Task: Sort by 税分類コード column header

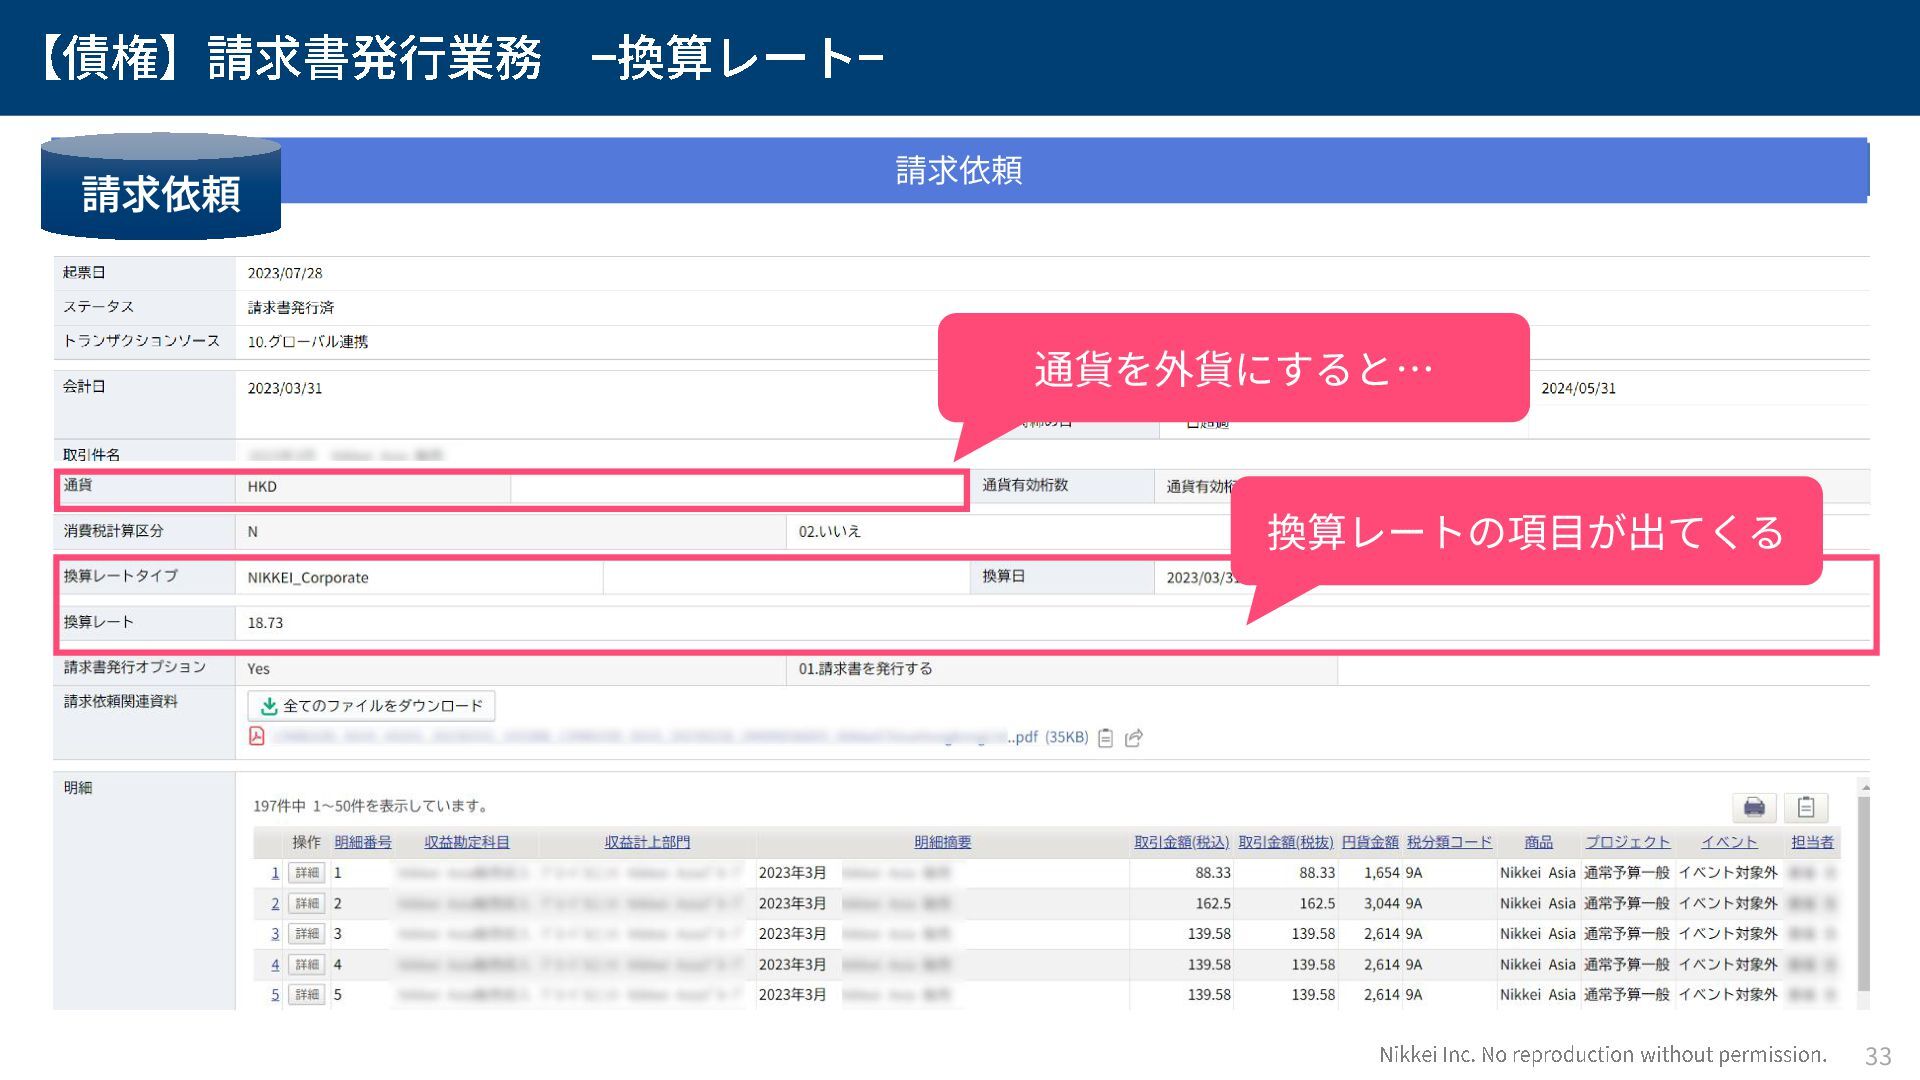Action: tap(1449, 842)
